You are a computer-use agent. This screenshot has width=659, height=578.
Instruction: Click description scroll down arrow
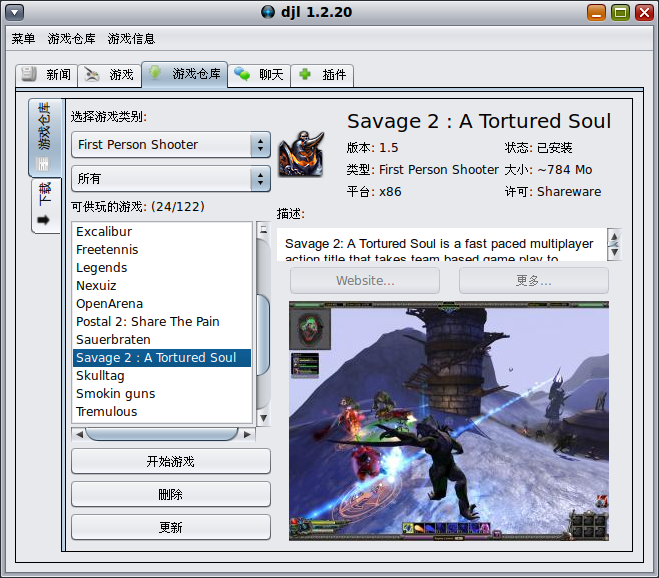click(x=614, y=252)
